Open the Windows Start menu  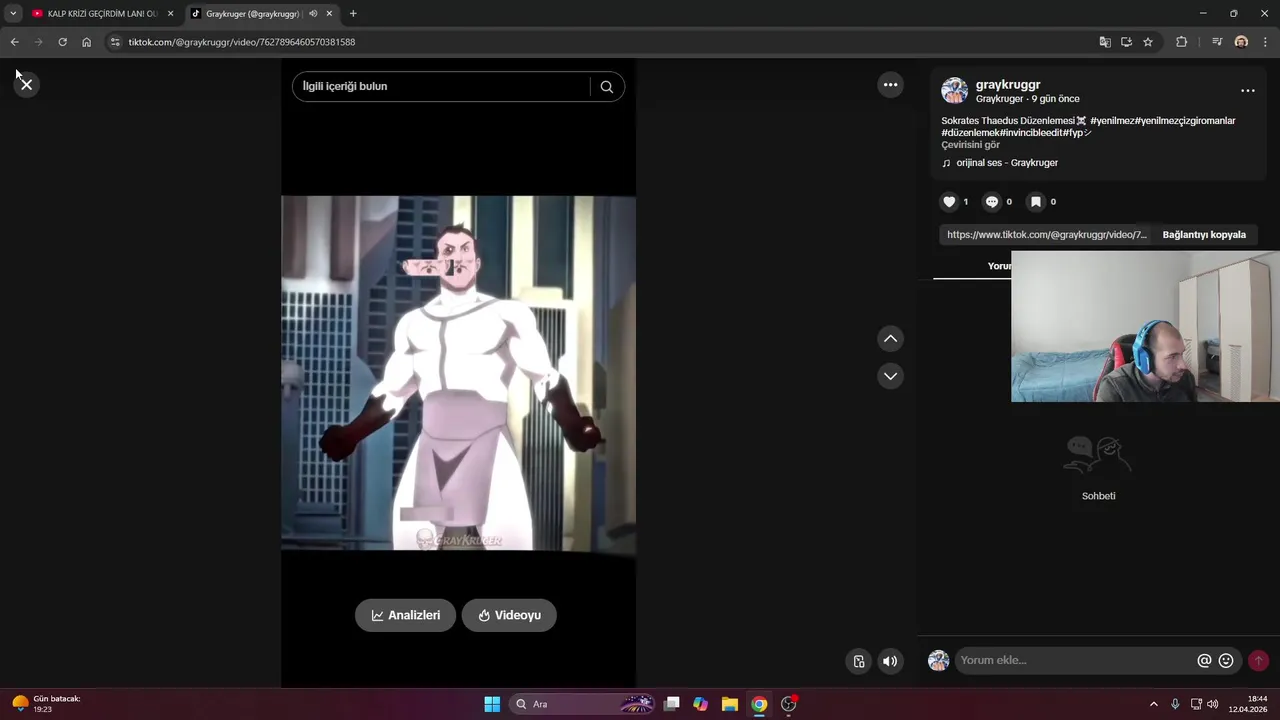(x=492, y=704)
